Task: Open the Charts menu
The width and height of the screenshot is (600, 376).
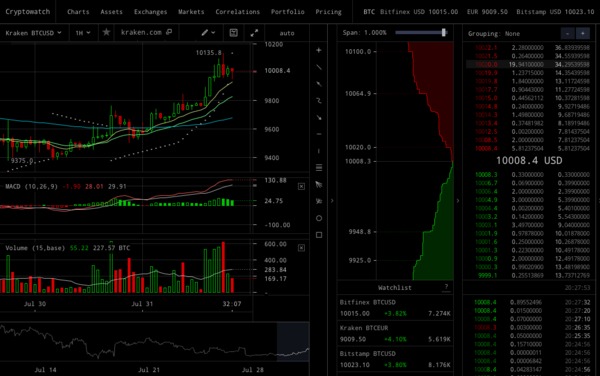Action: click(78, 12)
